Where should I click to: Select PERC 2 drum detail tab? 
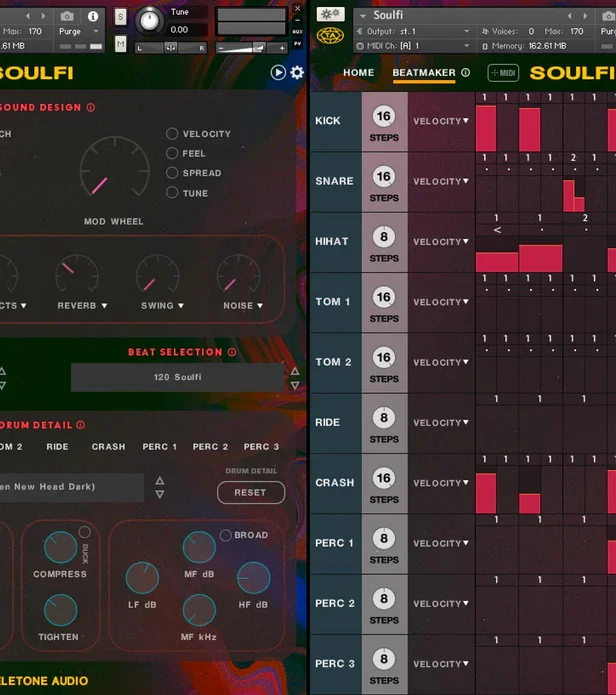coord(210,446)
